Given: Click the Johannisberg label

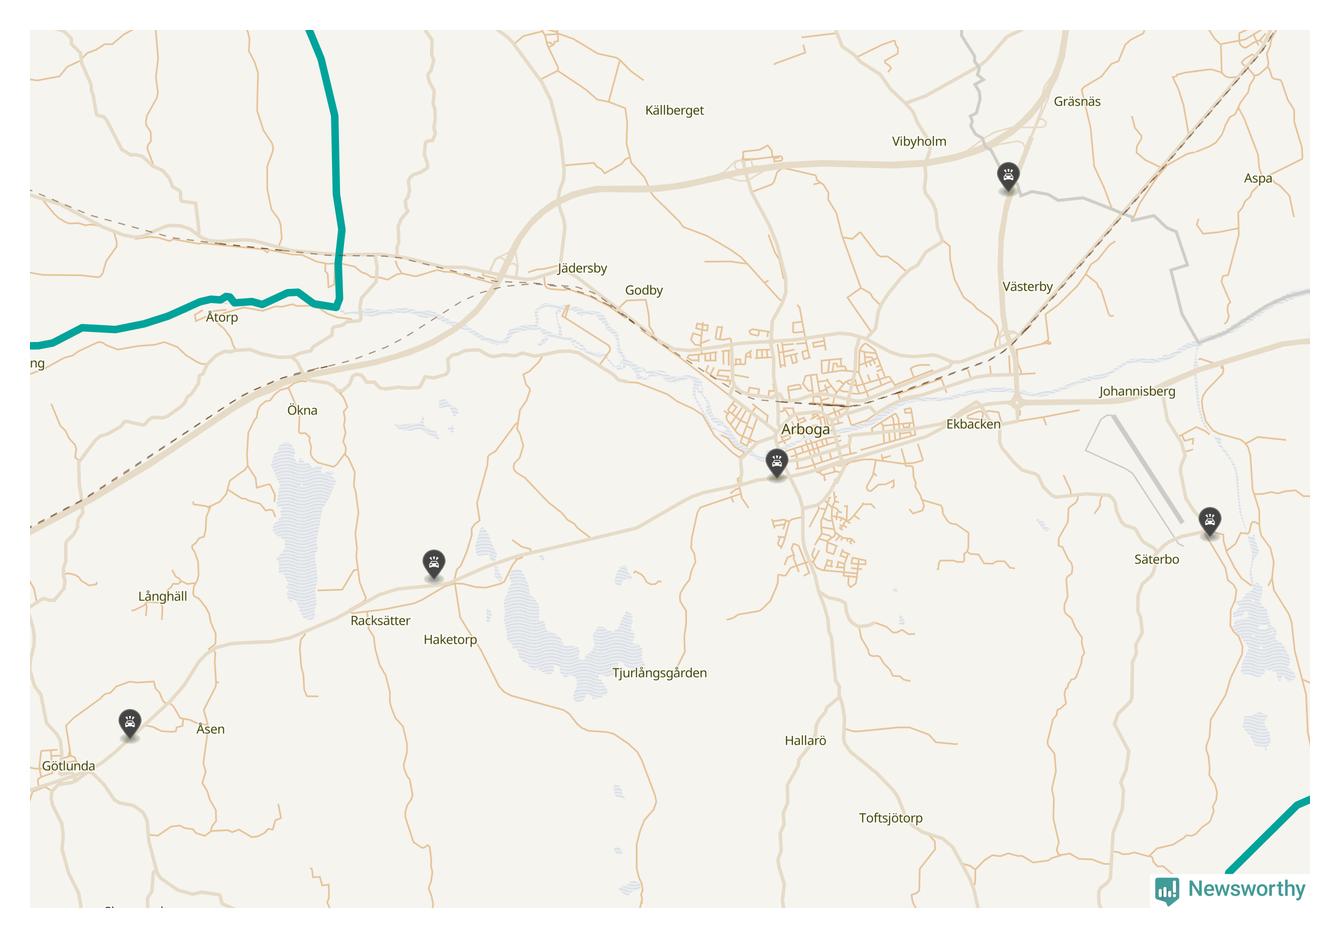Looking at the screenshot, I should point(1137,391).
